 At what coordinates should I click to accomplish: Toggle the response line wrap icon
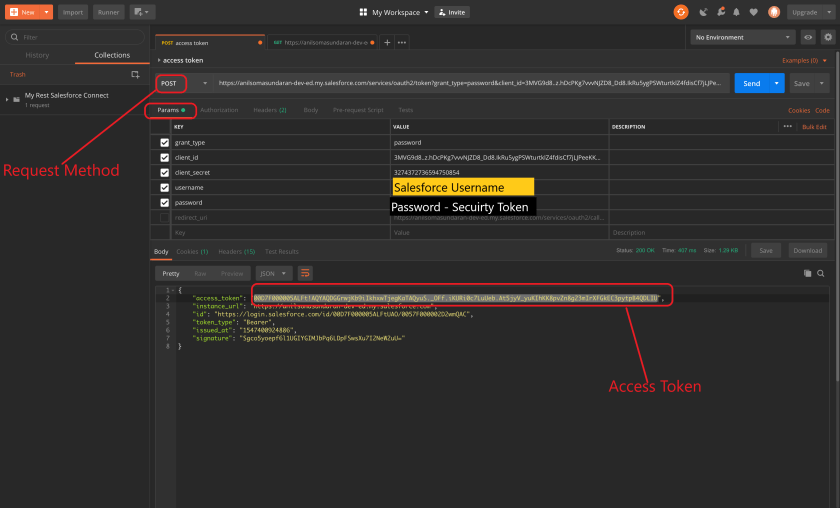tap(305, 273)
